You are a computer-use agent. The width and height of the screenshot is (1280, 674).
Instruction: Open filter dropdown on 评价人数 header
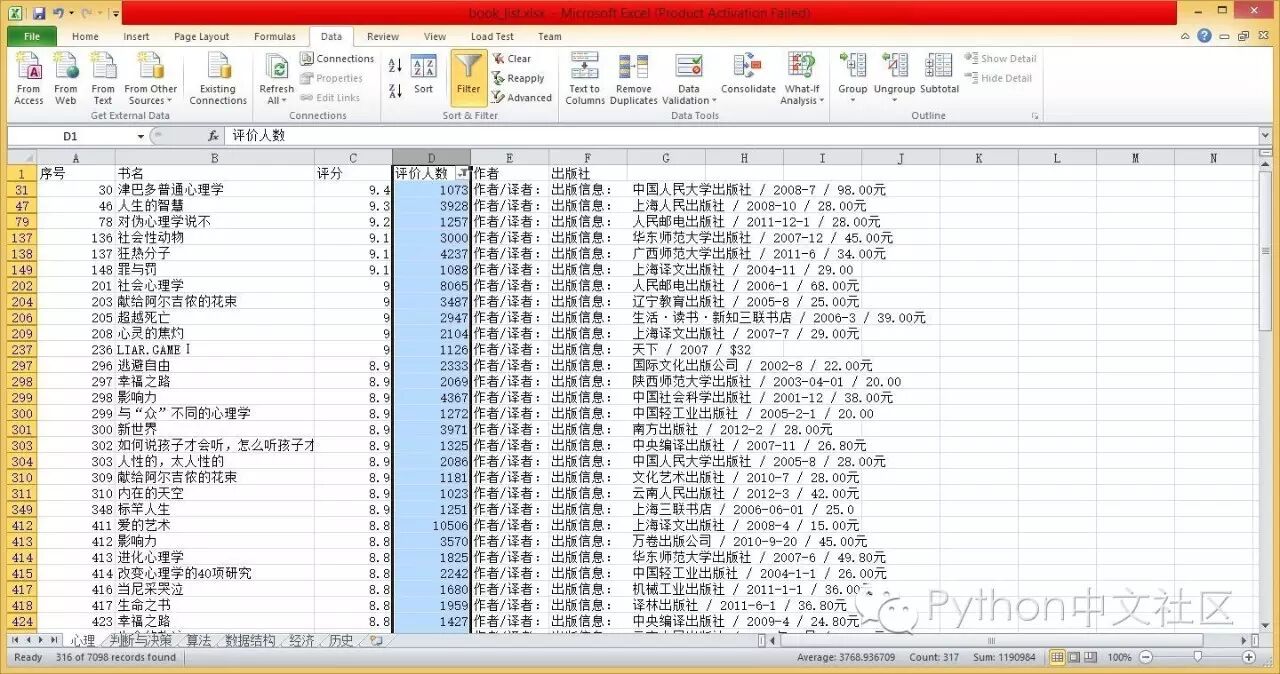[462, 173]
